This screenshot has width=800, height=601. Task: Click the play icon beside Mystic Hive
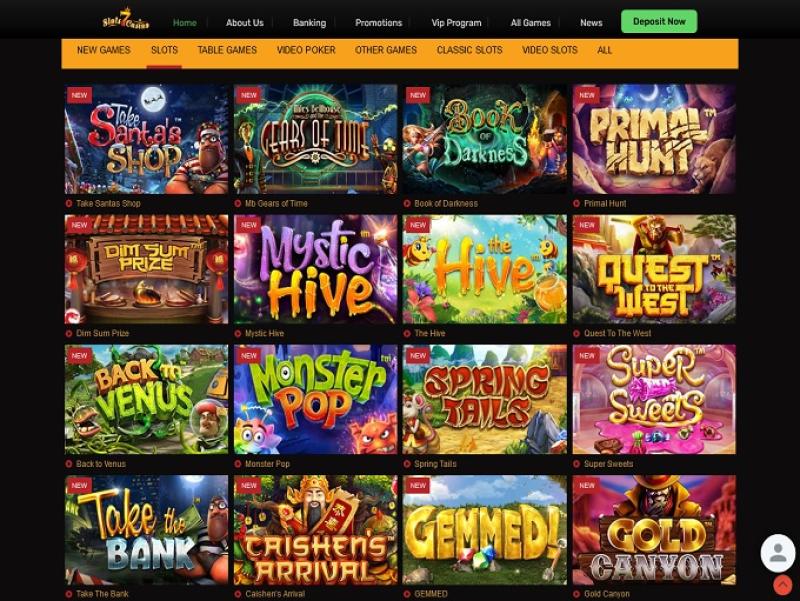238,334
